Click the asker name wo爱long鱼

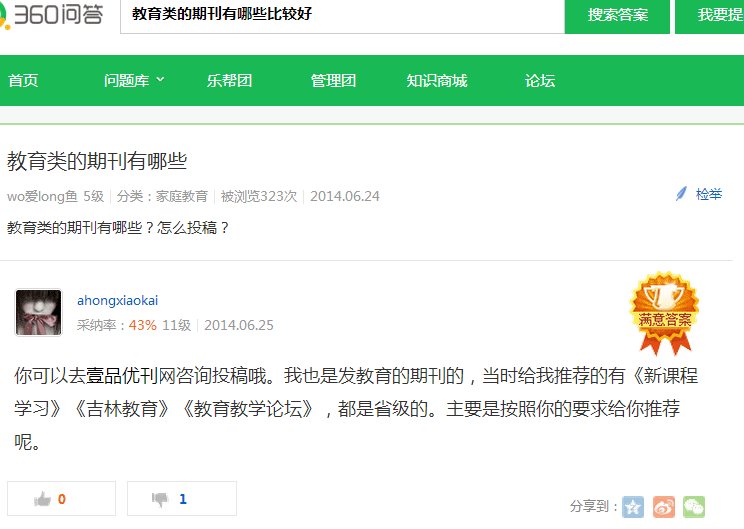42,196
